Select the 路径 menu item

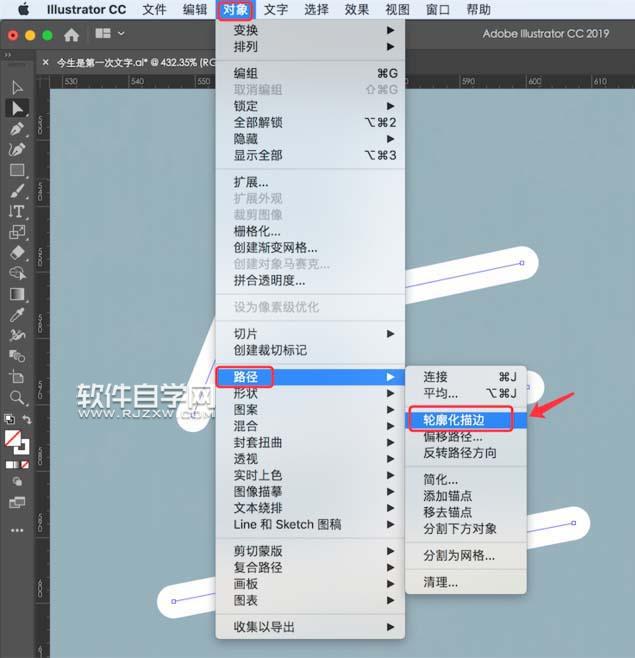point(310,377)
